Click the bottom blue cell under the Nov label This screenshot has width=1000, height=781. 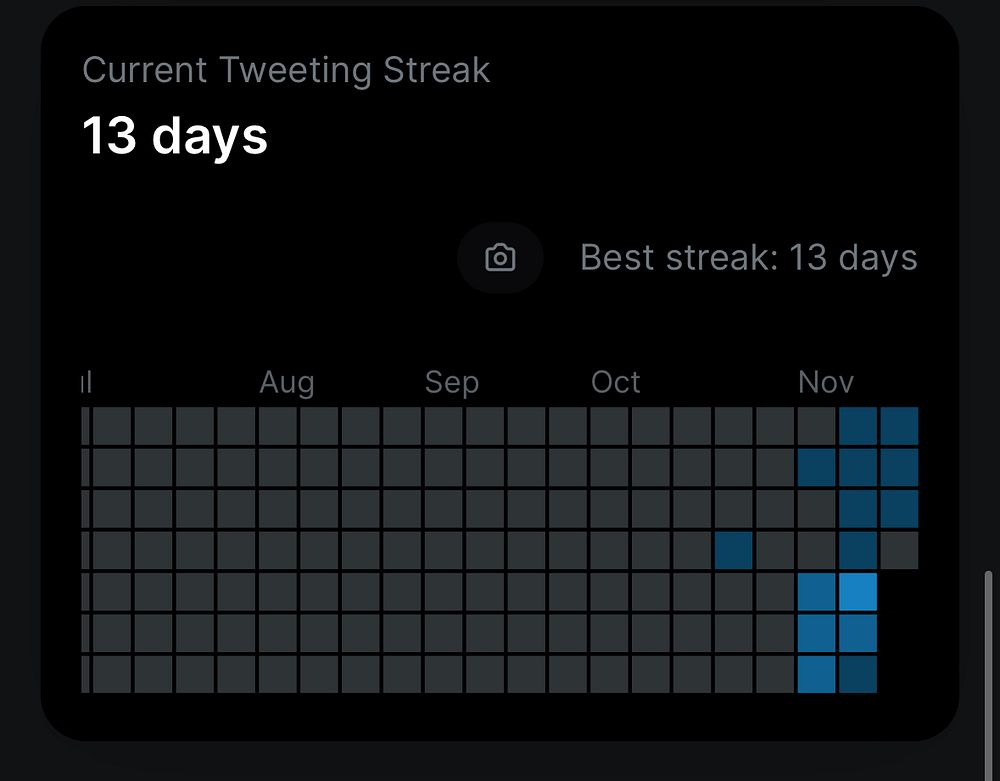(x=816, y=674)
